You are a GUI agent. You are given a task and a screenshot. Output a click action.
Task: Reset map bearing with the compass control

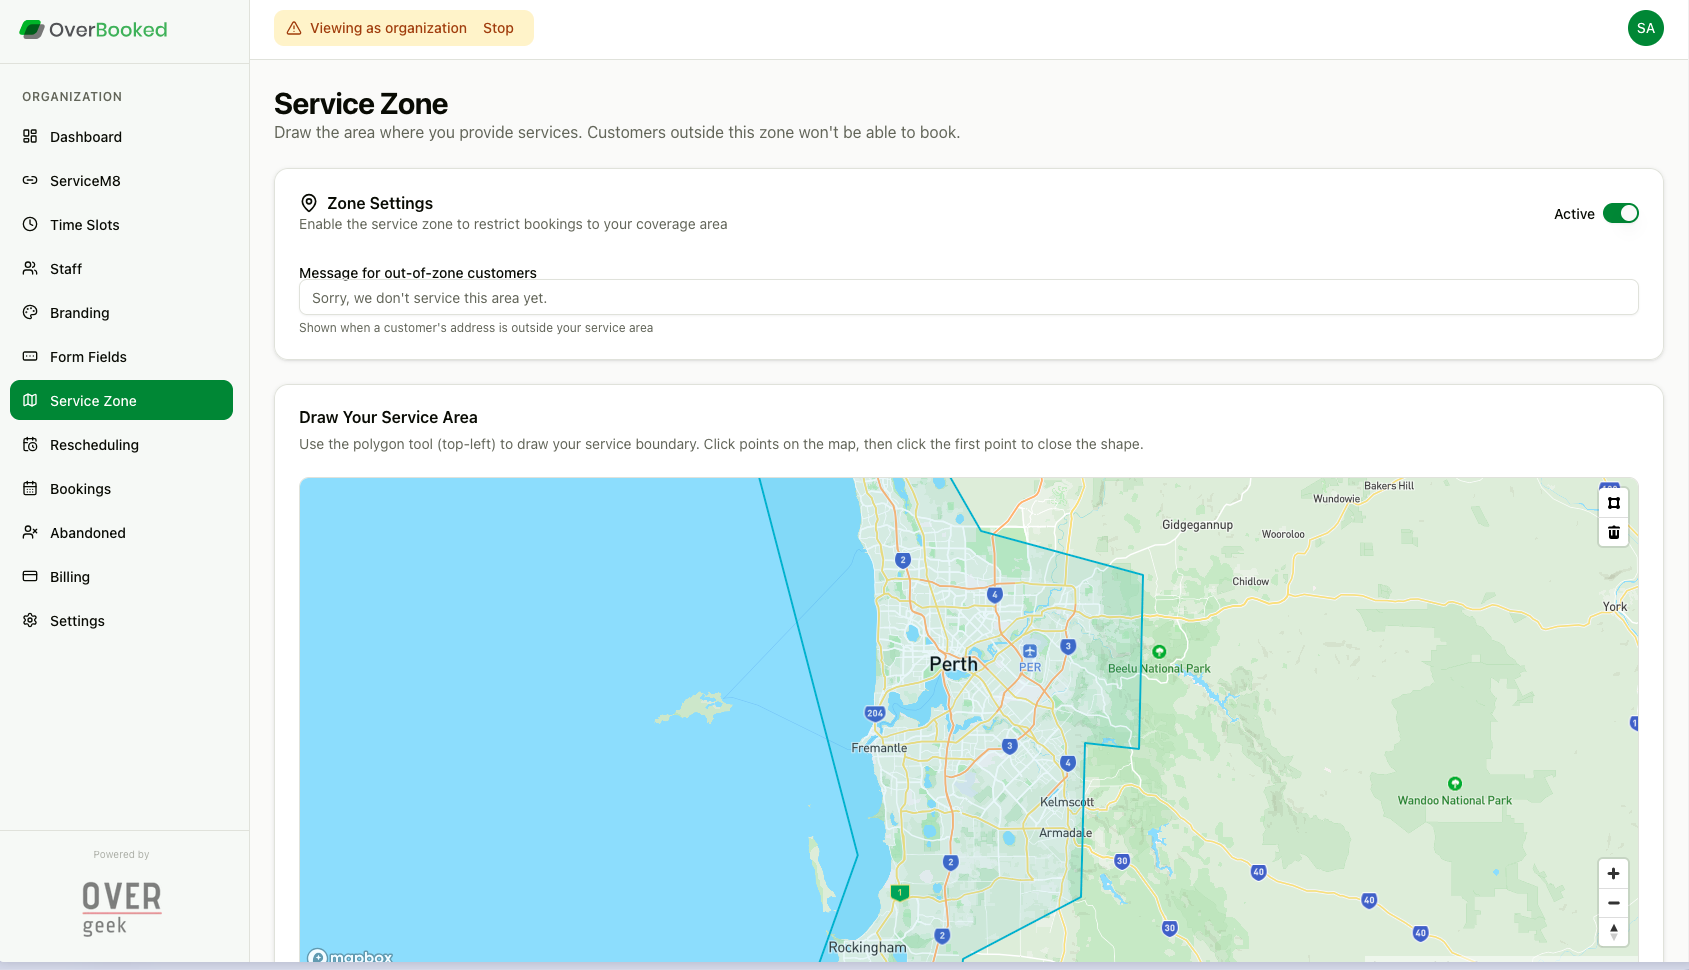[x=1613, y=931]
